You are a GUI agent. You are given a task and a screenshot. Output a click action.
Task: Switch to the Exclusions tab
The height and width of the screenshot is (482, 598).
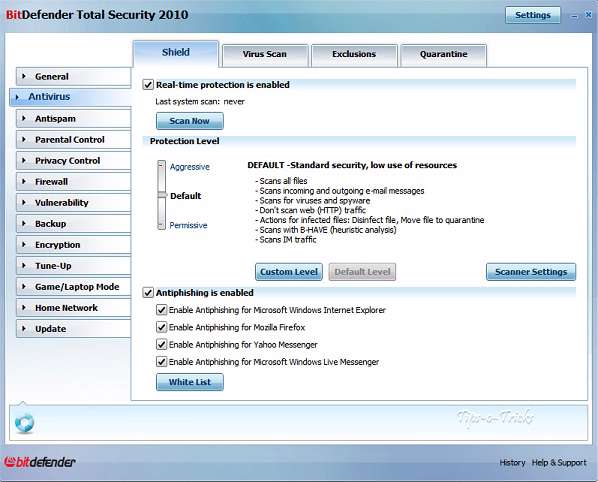coord(354,55)
